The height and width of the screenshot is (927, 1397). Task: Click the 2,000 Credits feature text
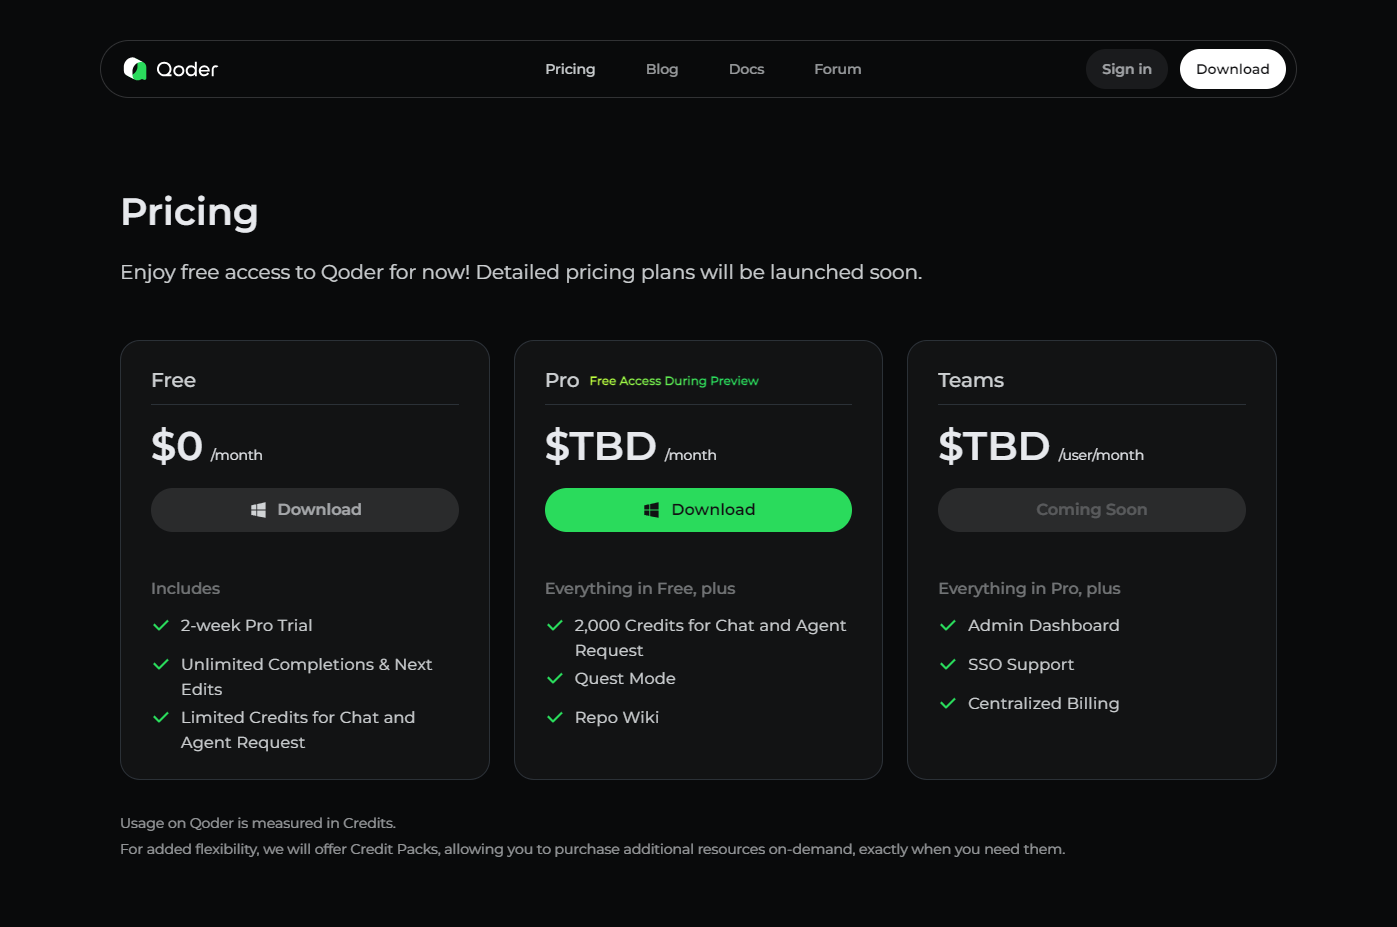(710, 638)
